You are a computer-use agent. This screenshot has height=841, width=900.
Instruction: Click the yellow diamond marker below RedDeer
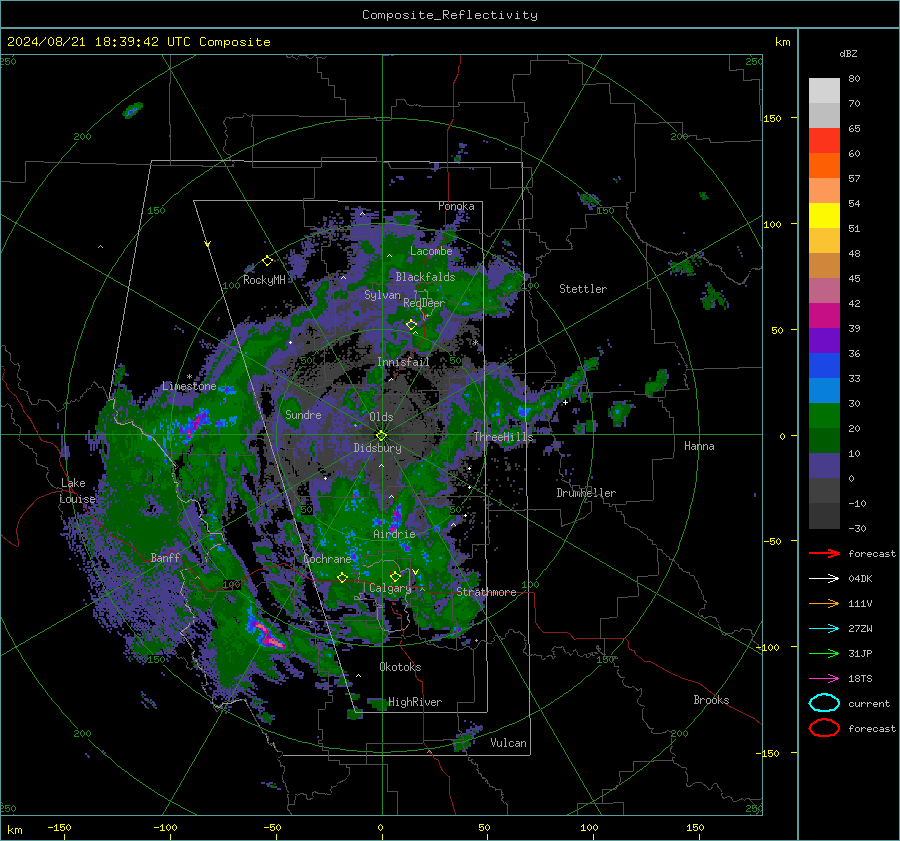[411, 325]
